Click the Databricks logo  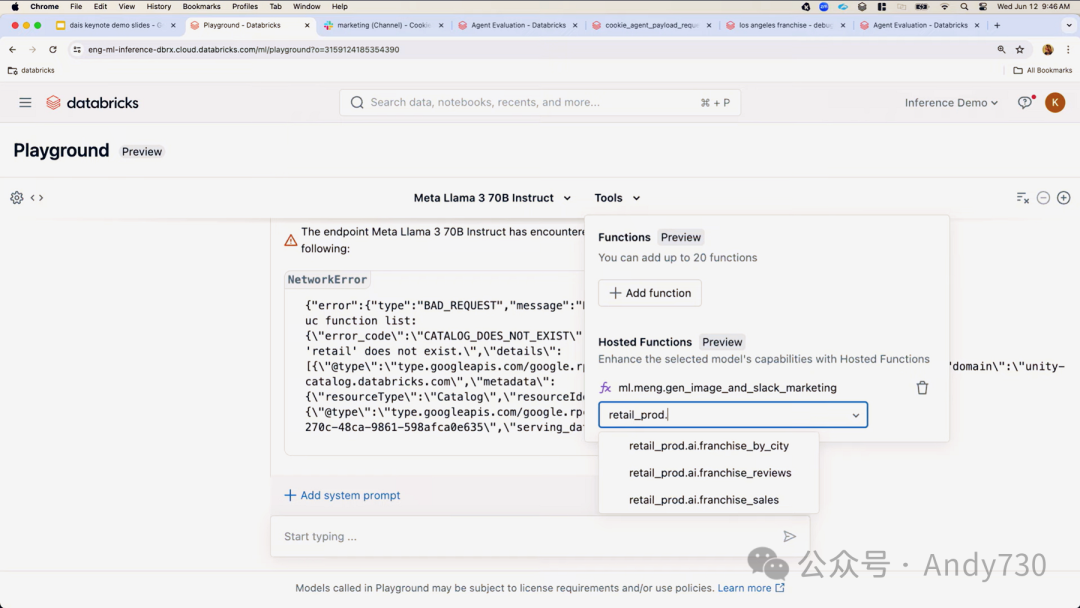[92, 103]
